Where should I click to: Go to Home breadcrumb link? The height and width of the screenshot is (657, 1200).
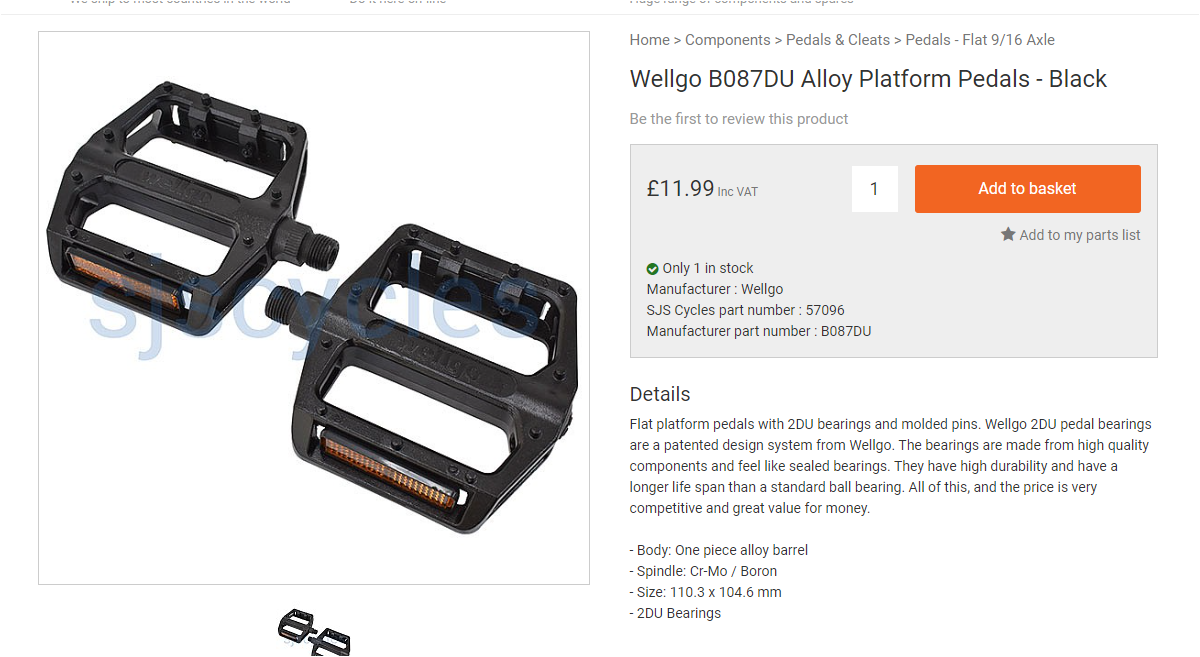650,40
